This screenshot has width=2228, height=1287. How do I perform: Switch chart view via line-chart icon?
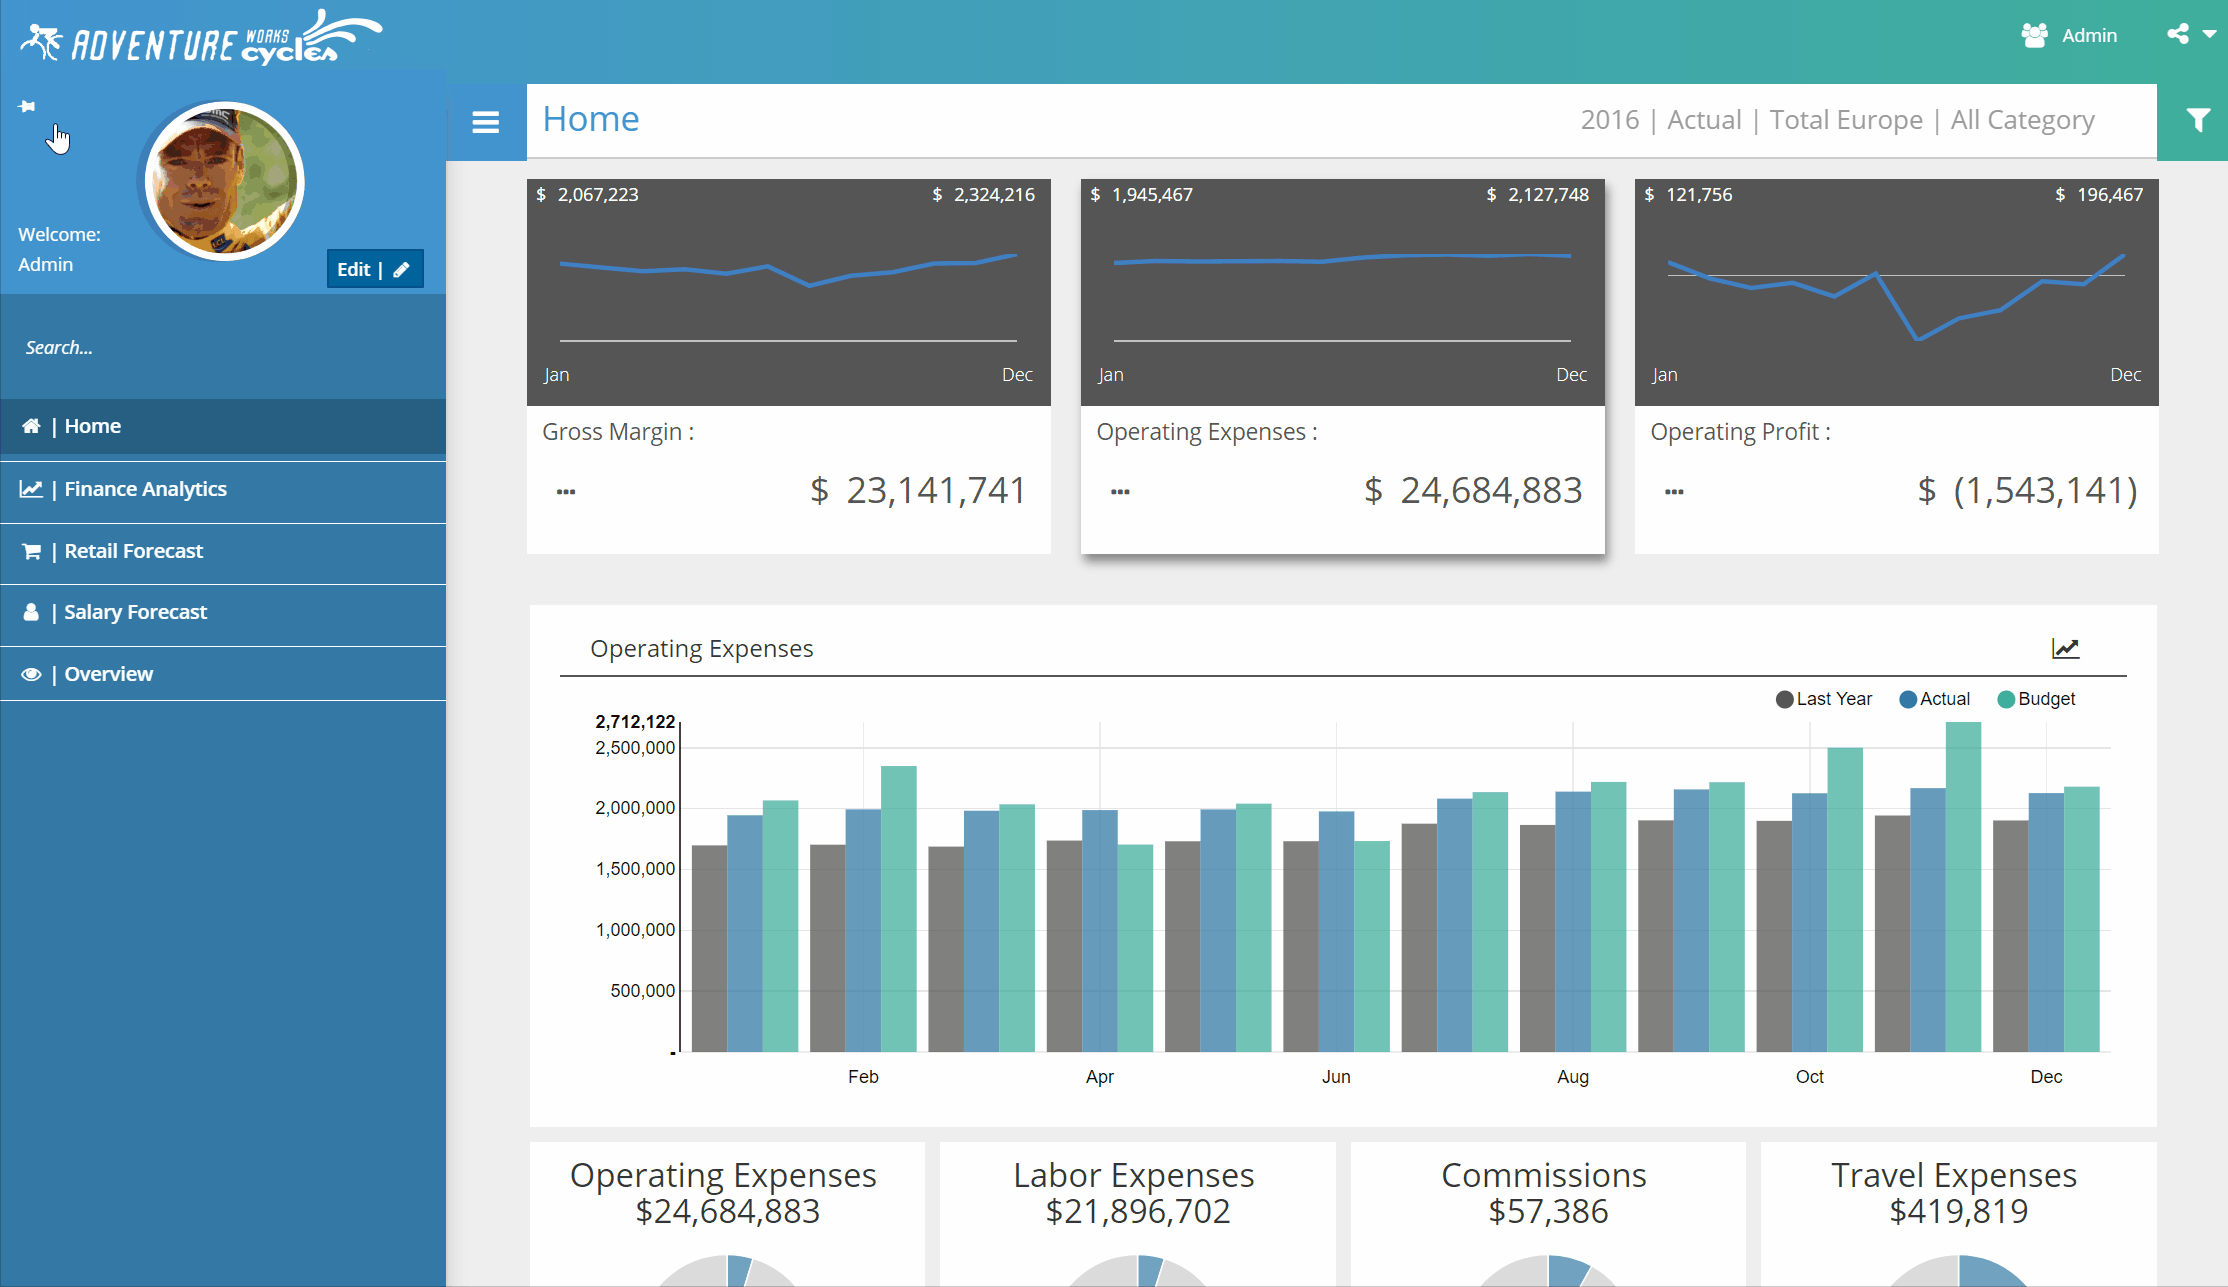click(x=2065, y=648)
